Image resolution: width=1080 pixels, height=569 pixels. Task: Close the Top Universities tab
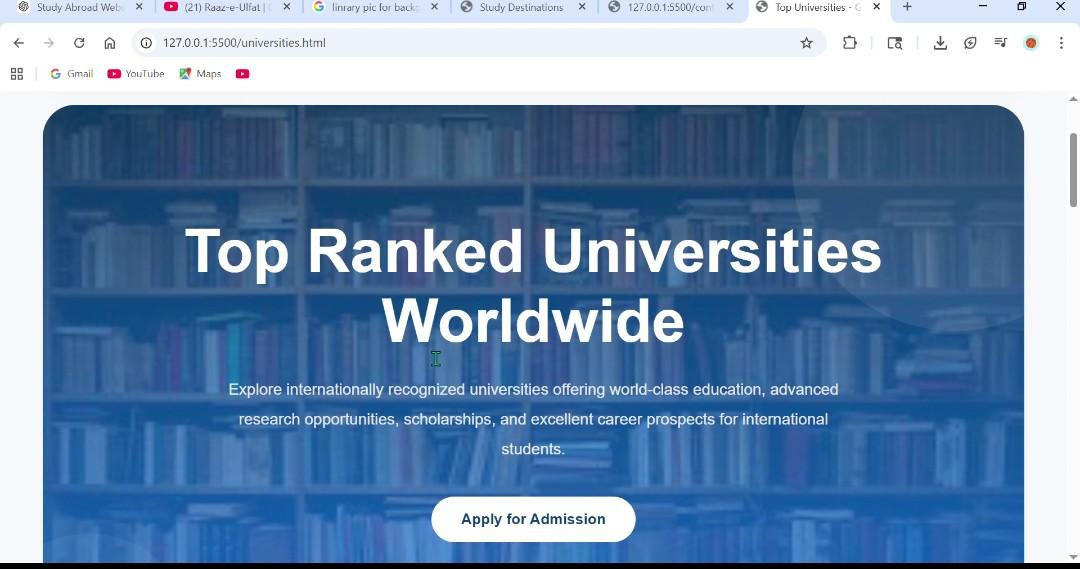tap(877, 7)
